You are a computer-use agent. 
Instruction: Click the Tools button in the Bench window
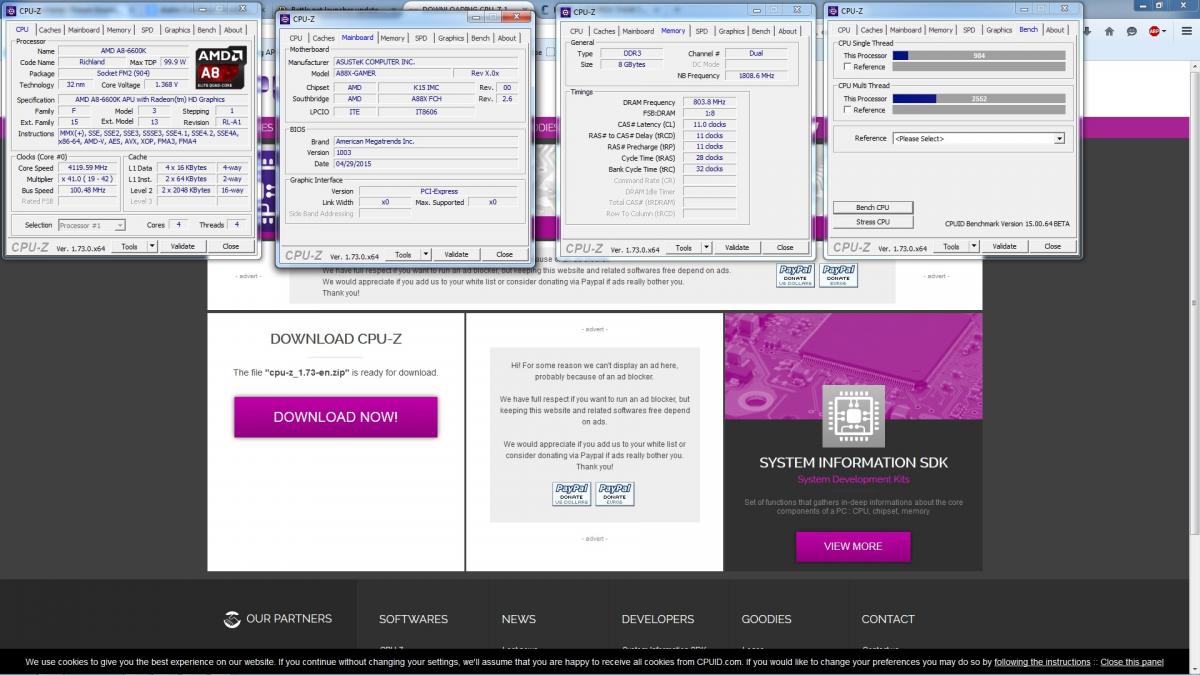pos(950,246)
